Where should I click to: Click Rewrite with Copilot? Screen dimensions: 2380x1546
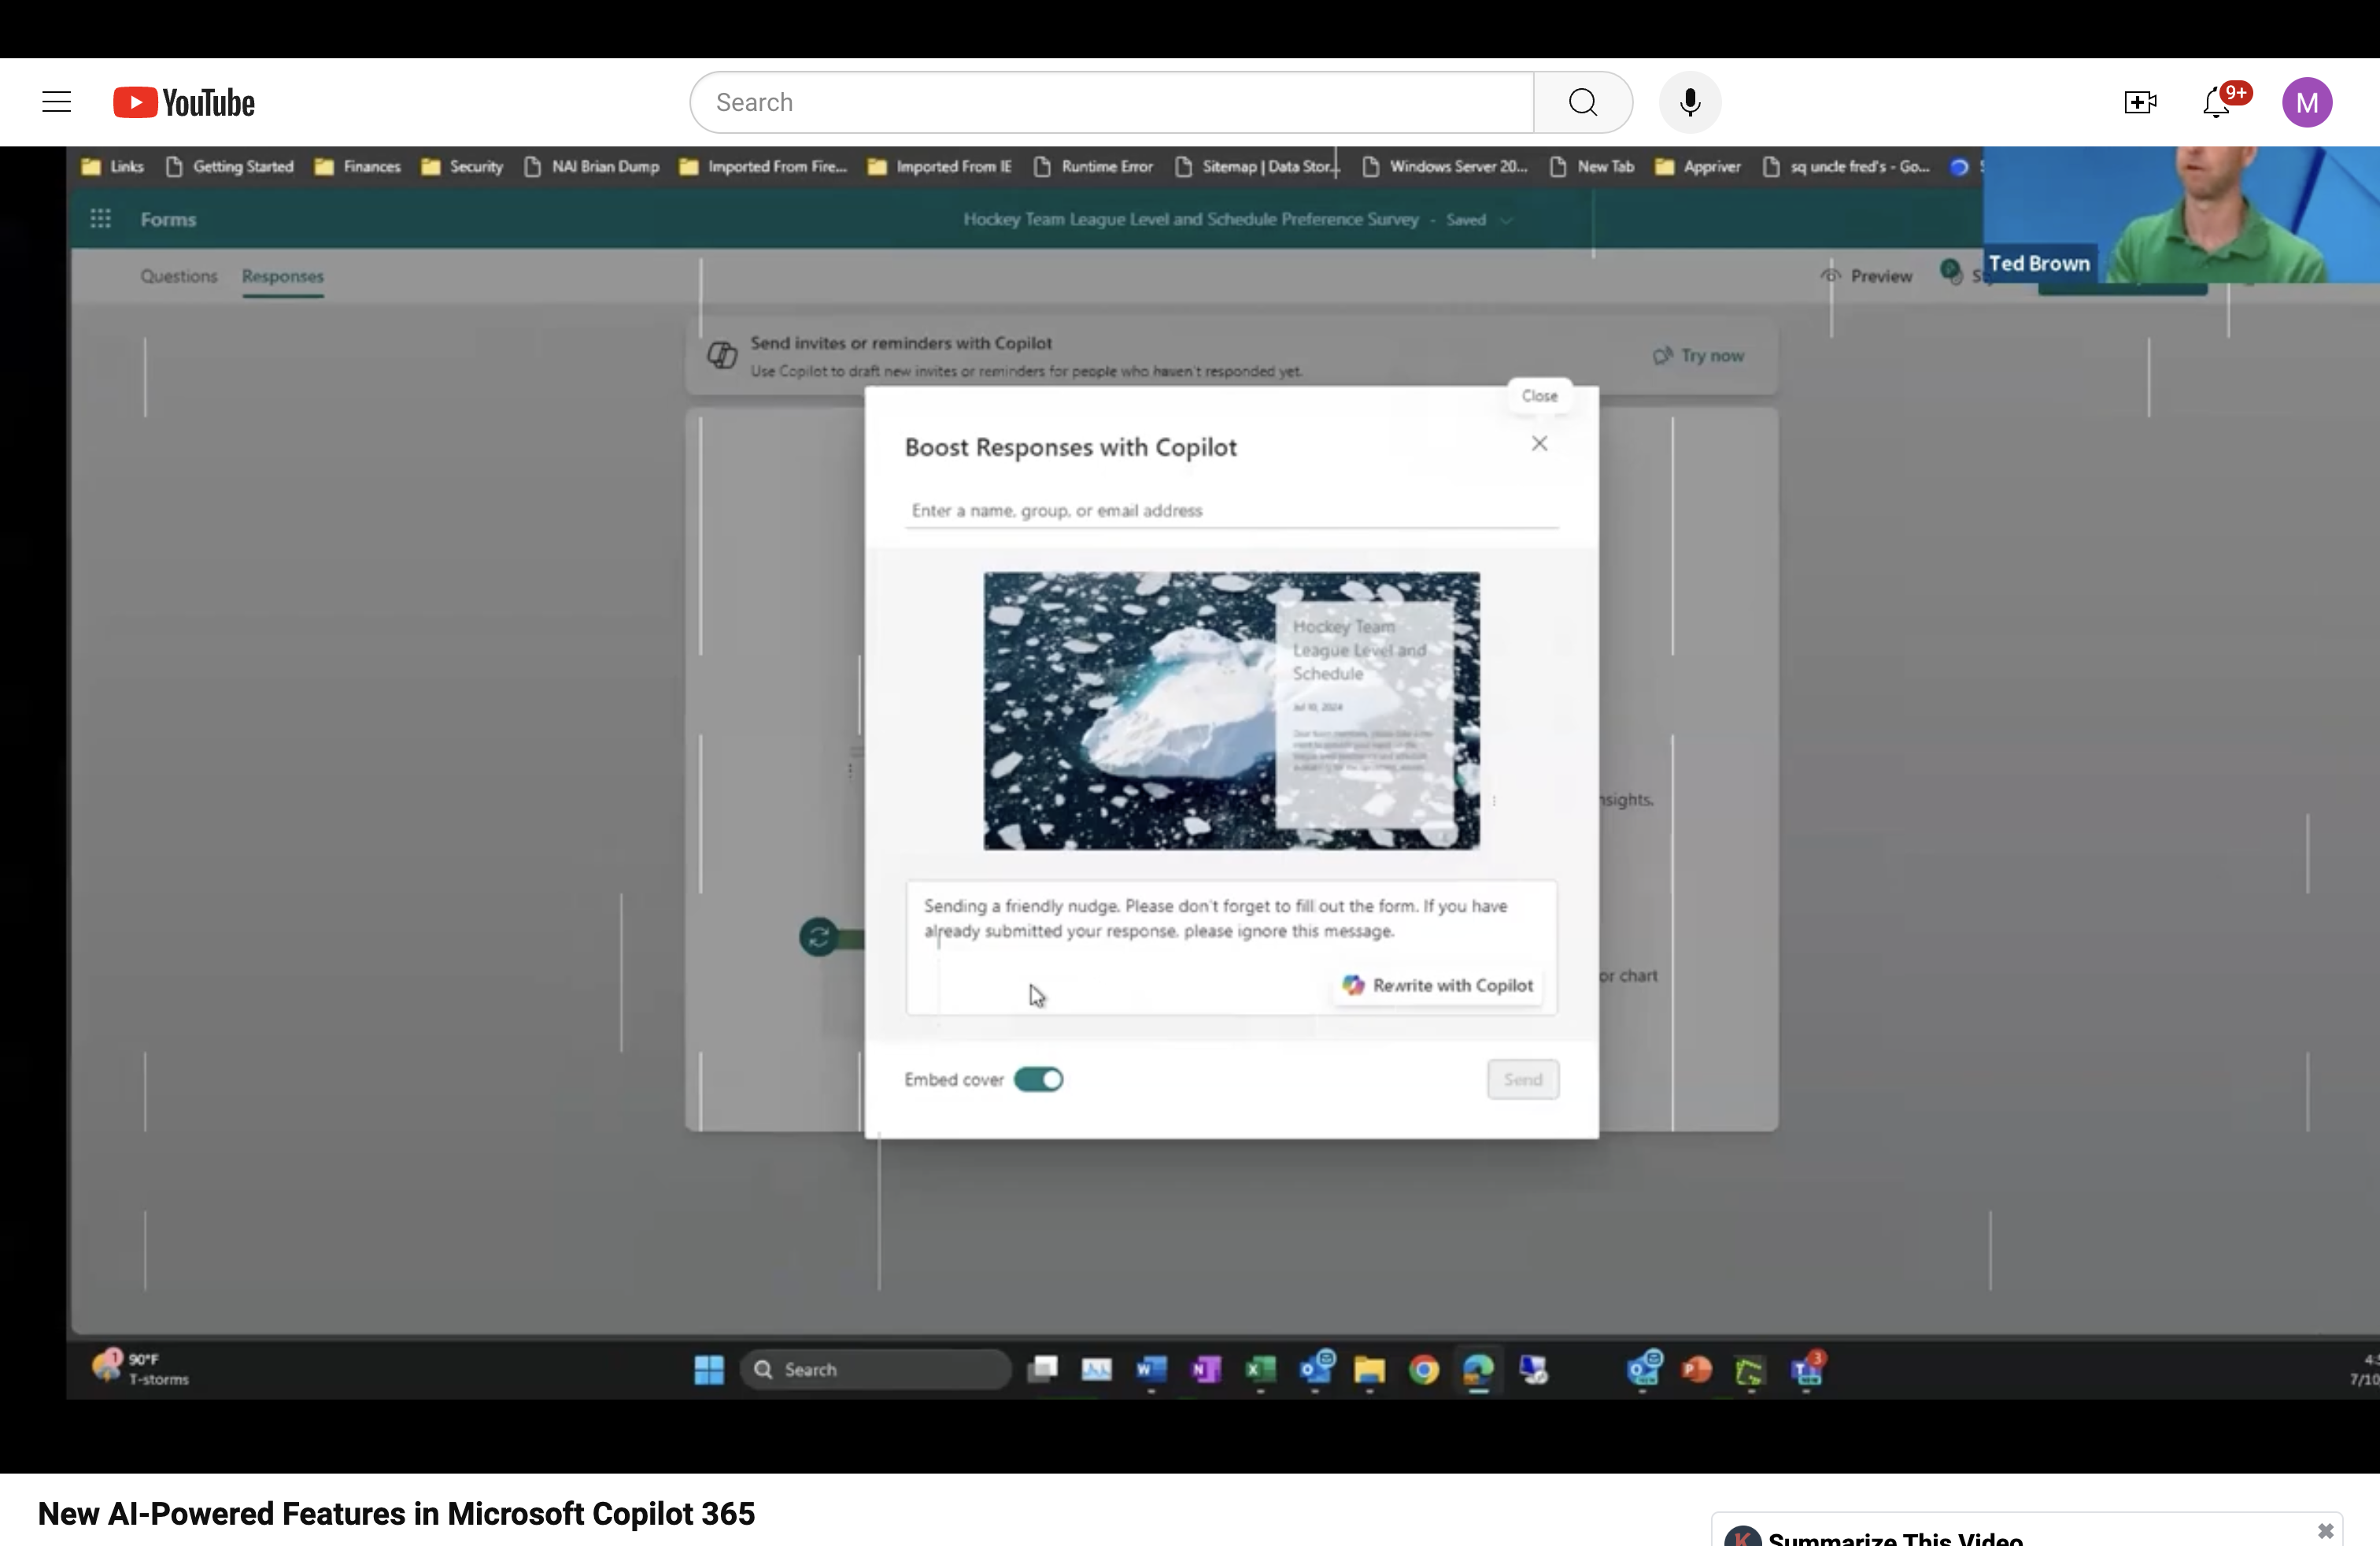[1437, 985]
